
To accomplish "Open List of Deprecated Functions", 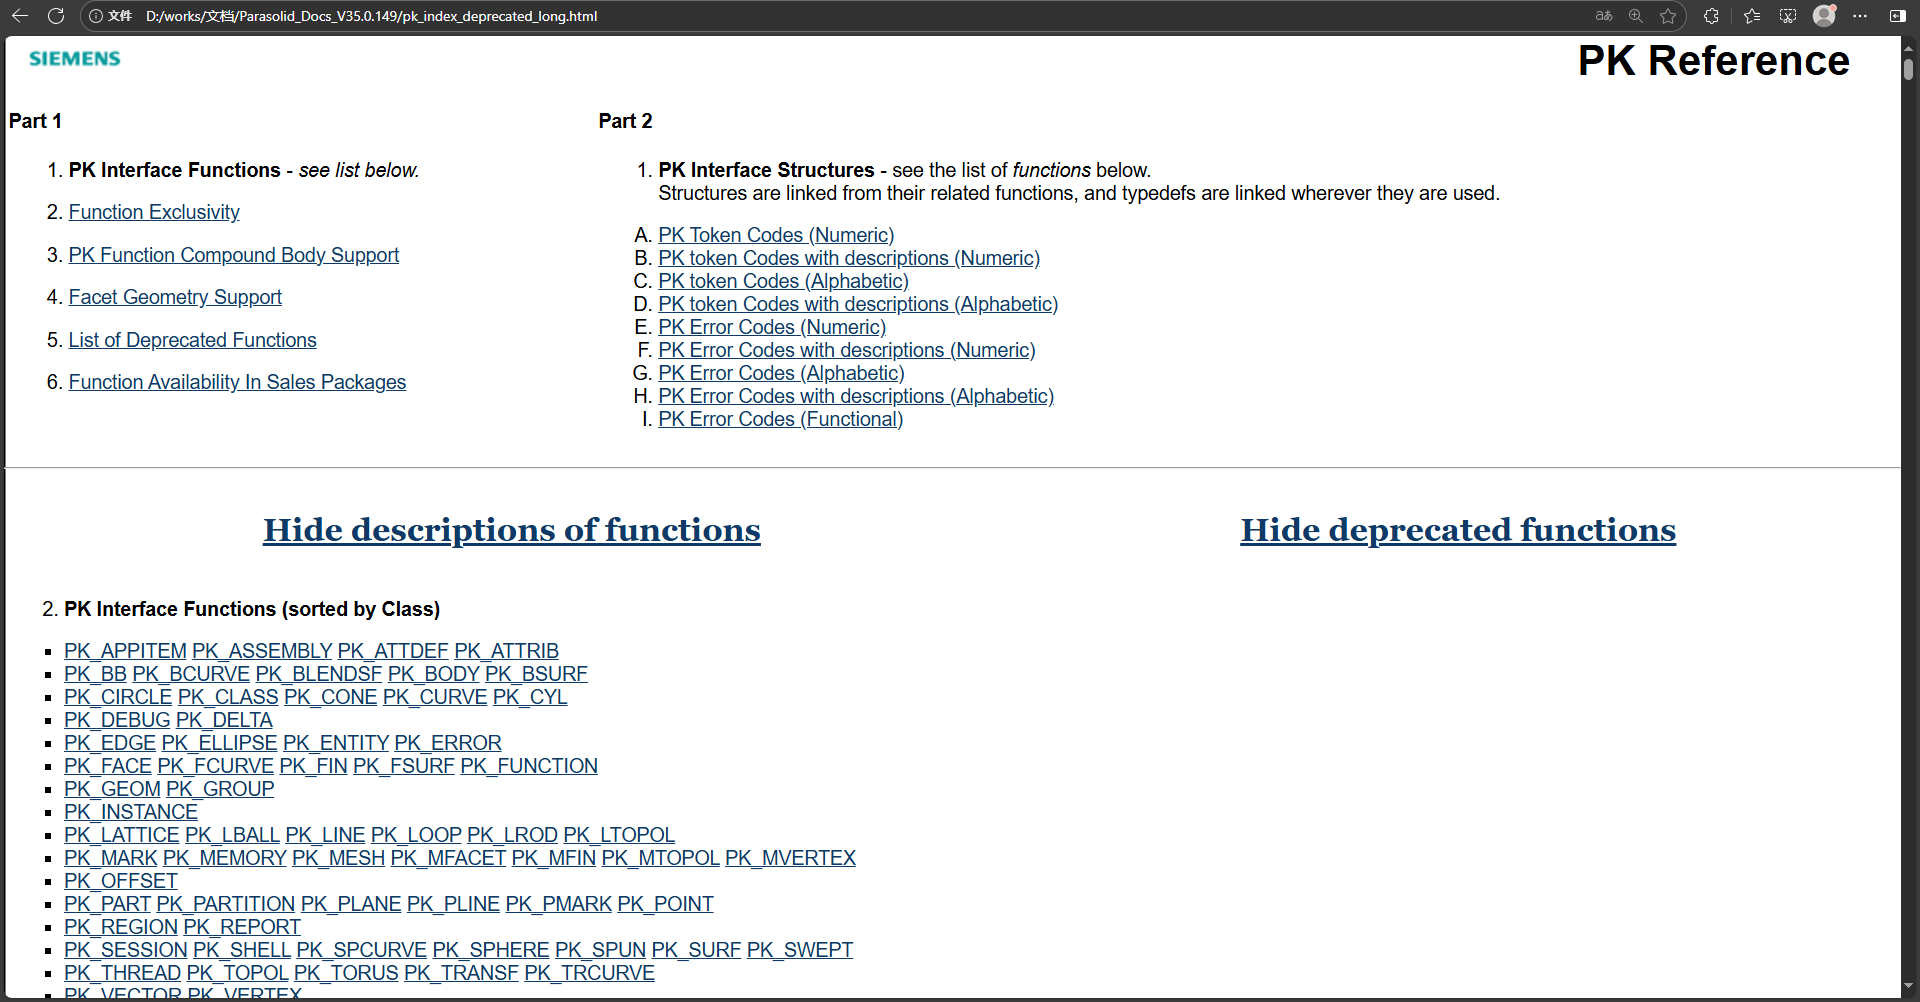I will [192, 340].
